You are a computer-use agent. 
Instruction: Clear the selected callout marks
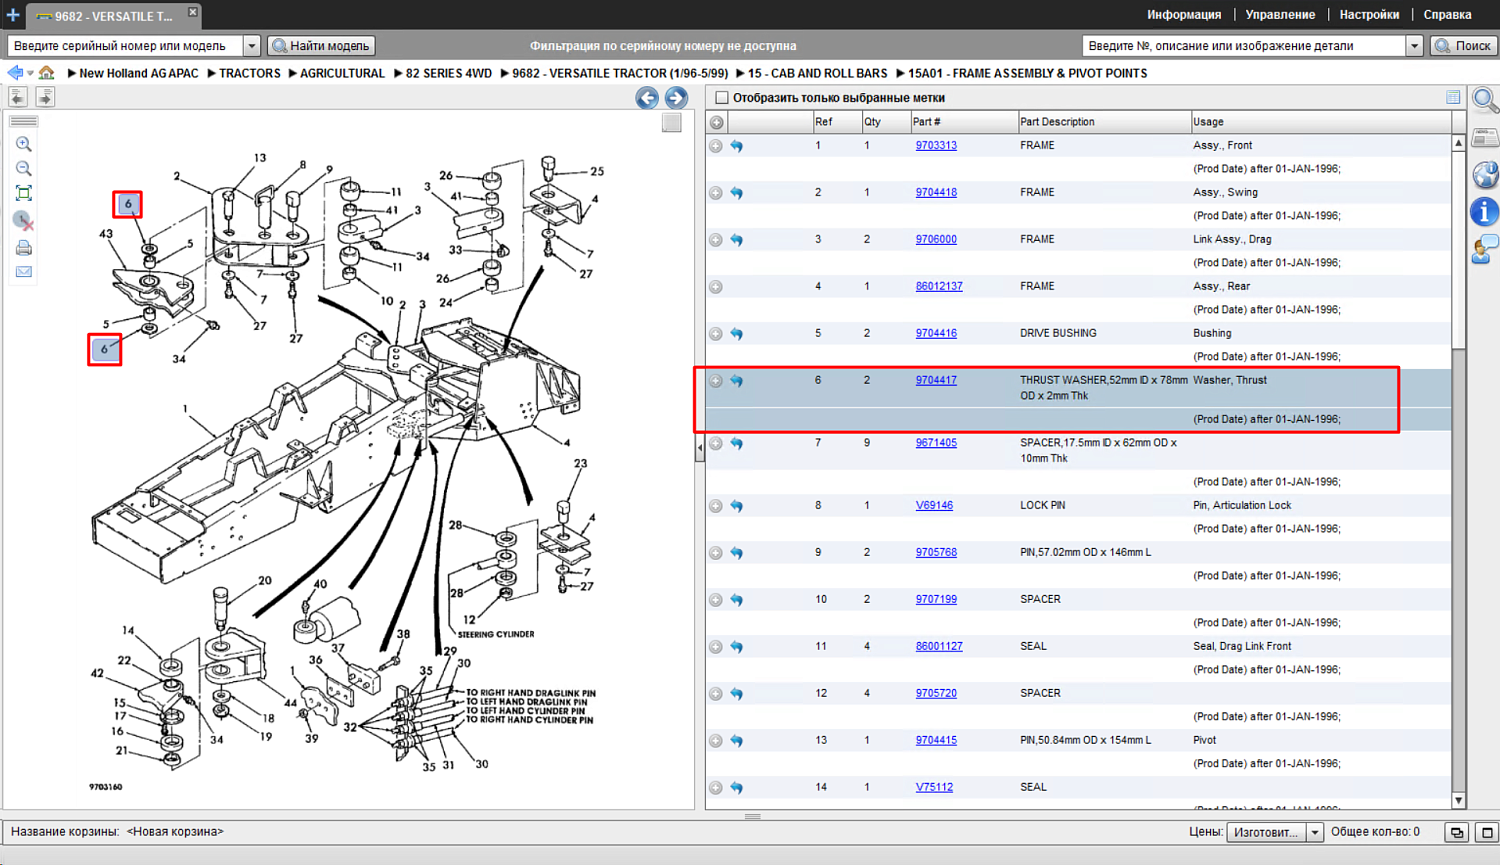24,220
